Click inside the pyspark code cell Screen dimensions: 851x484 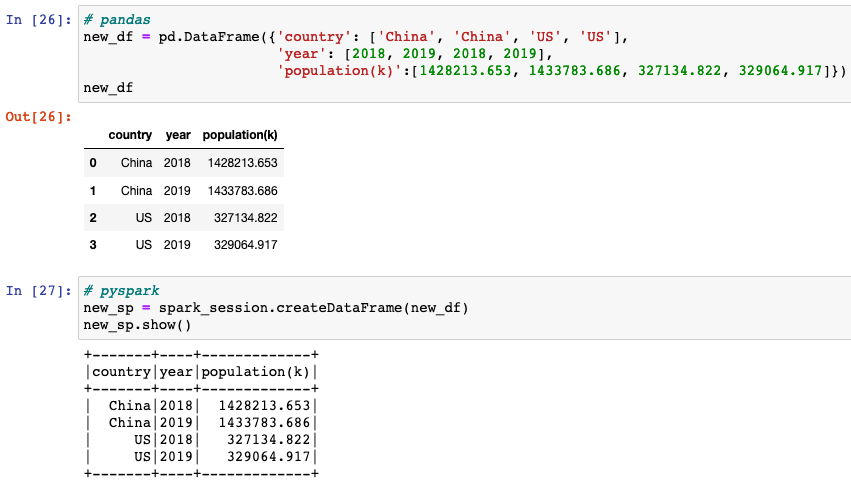pyautogui.click(x=465, y=308)
